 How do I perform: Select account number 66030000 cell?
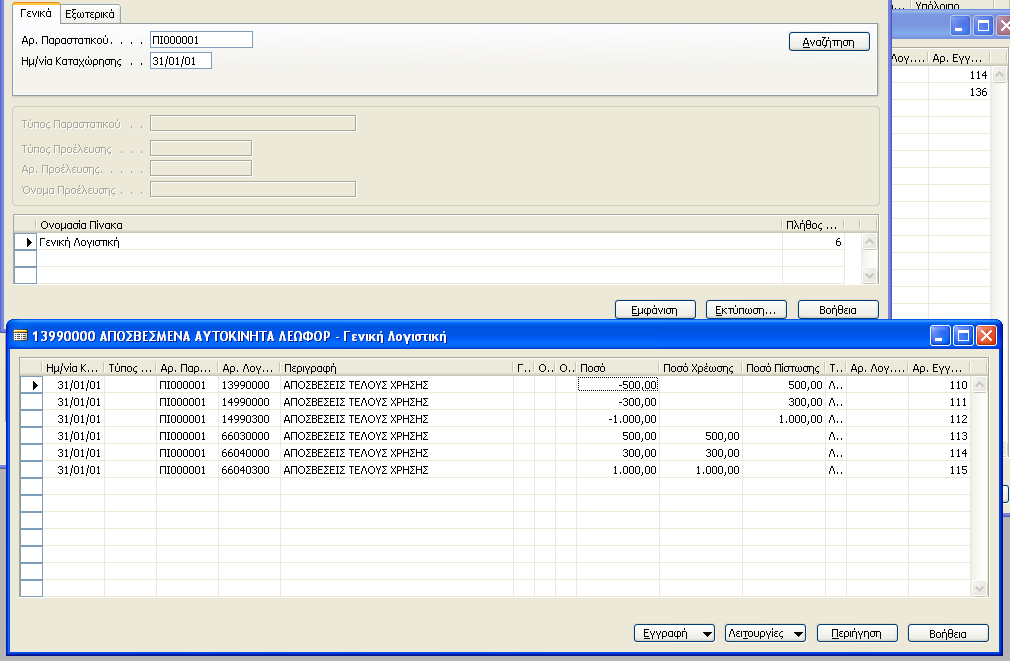(249, 436)
